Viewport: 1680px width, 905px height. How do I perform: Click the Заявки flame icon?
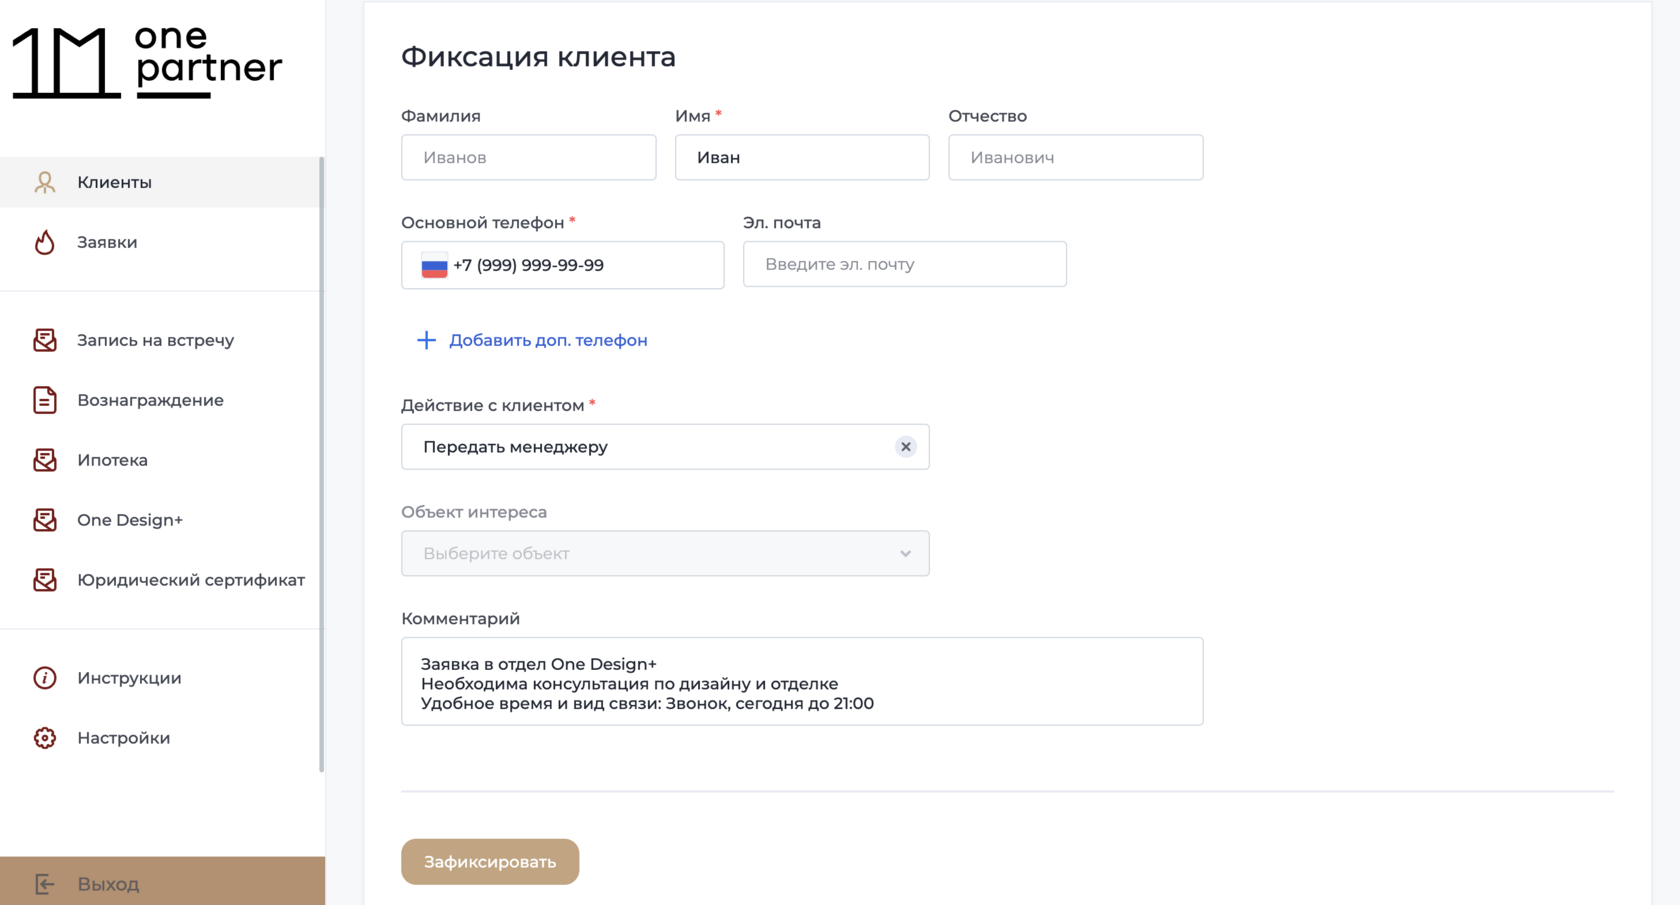pyautogui.click(x=45, y=242)
